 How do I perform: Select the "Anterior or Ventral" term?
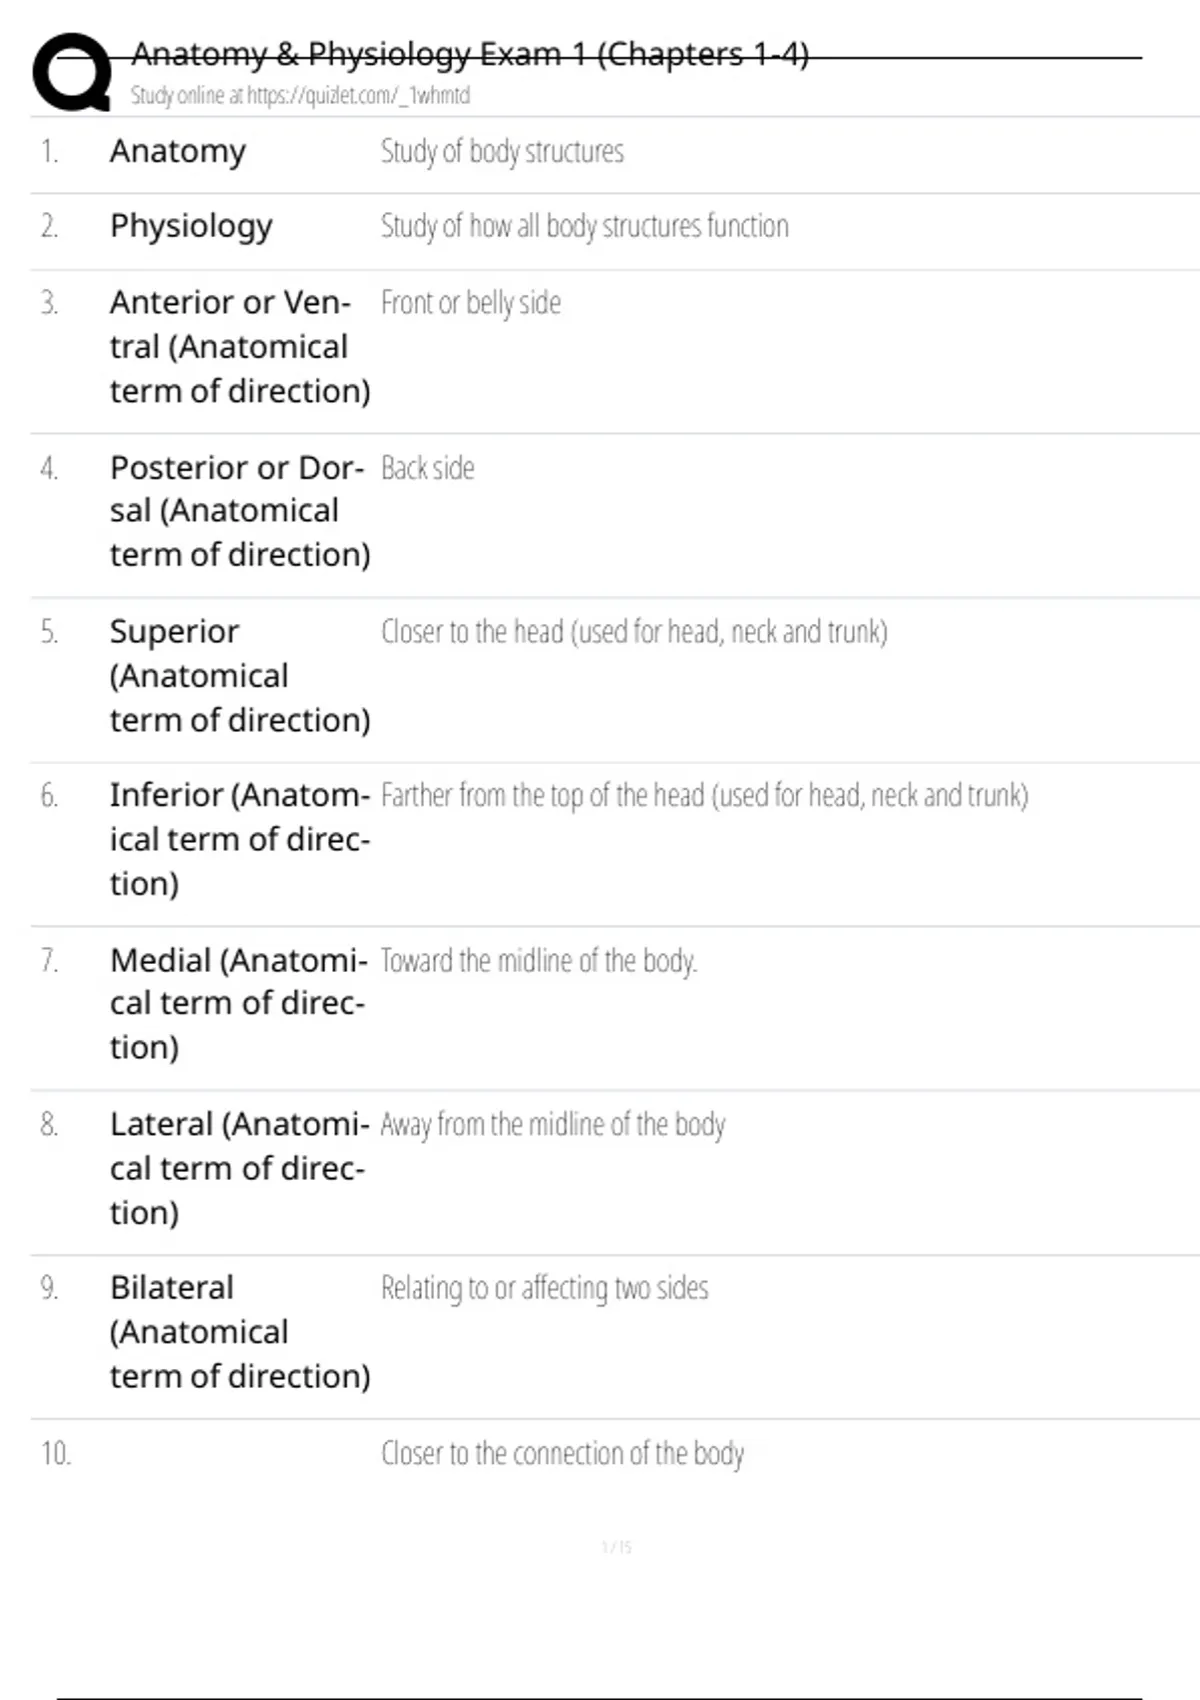(x=238, y=346)
